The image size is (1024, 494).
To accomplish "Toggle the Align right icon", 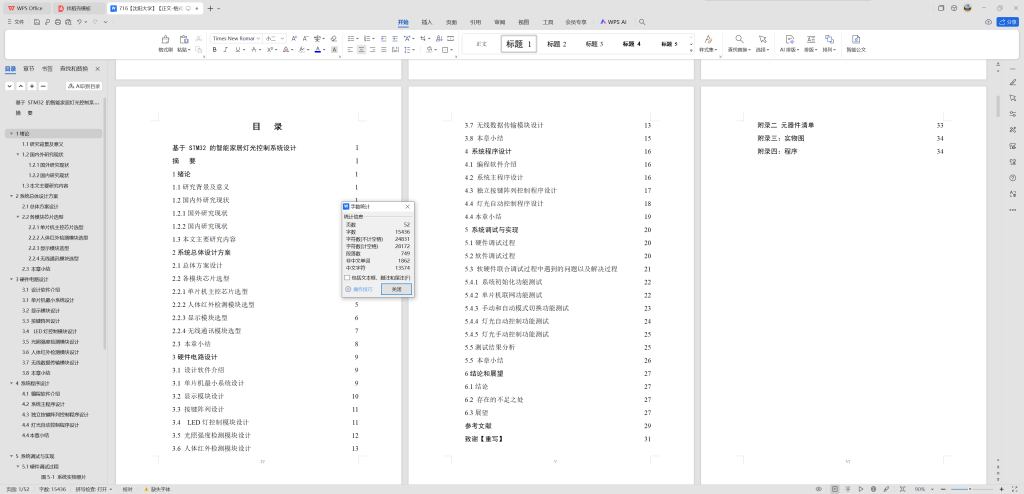I will tap(372, 50).
